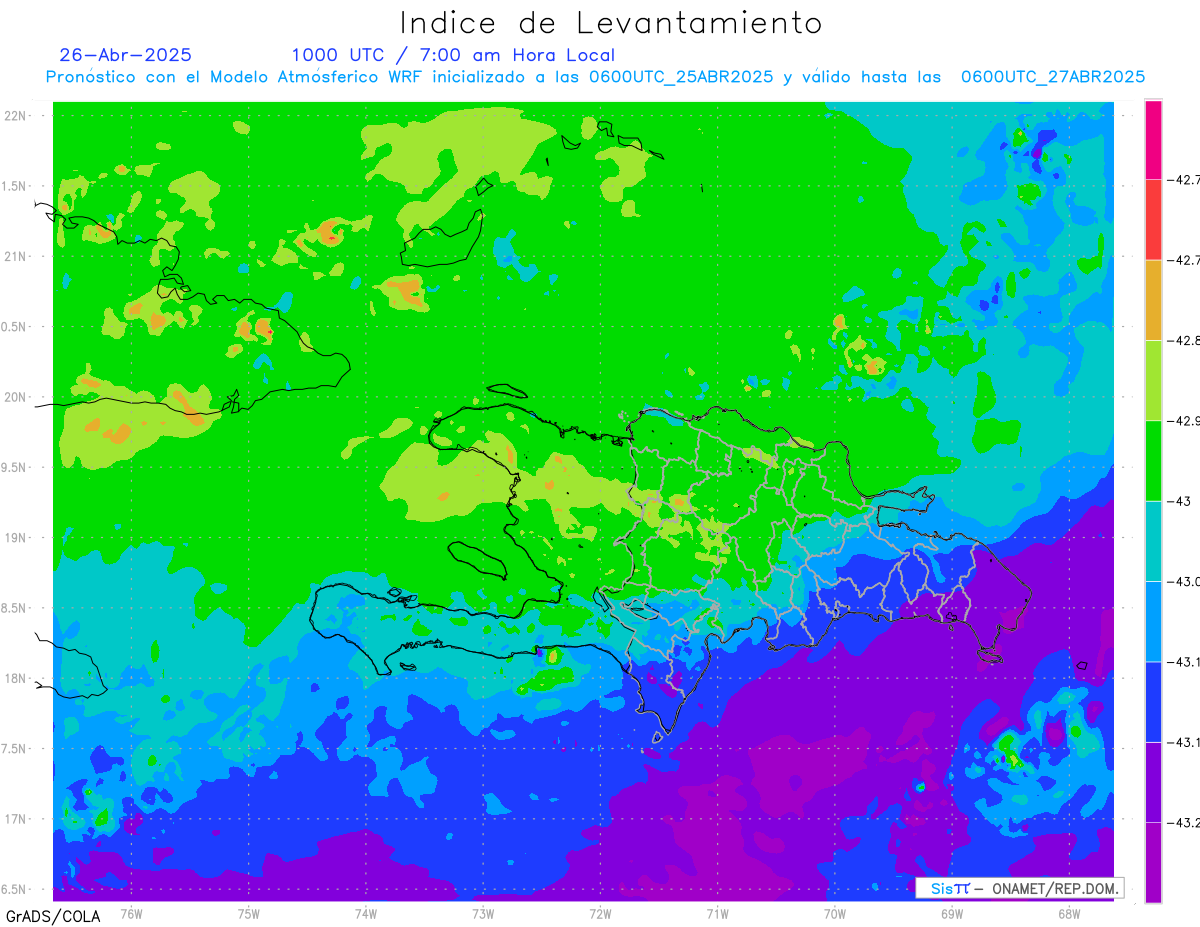Viewport: 1200px width, 927px height.
Task: Click the legend value "-42.8"
Action: [x=1184, y=341]
